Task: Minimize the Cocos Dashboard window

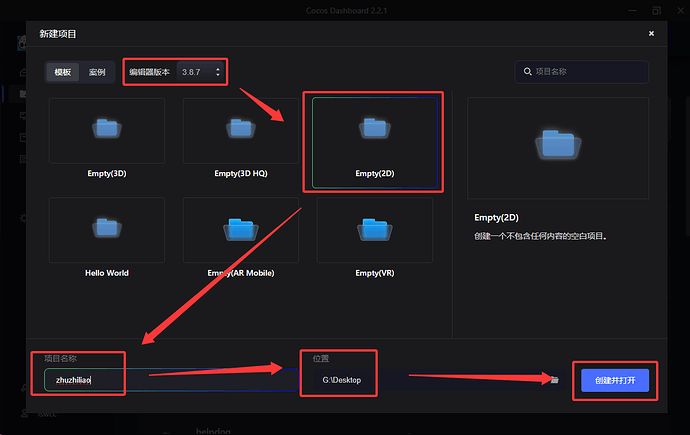Action: tap(632, 11)
